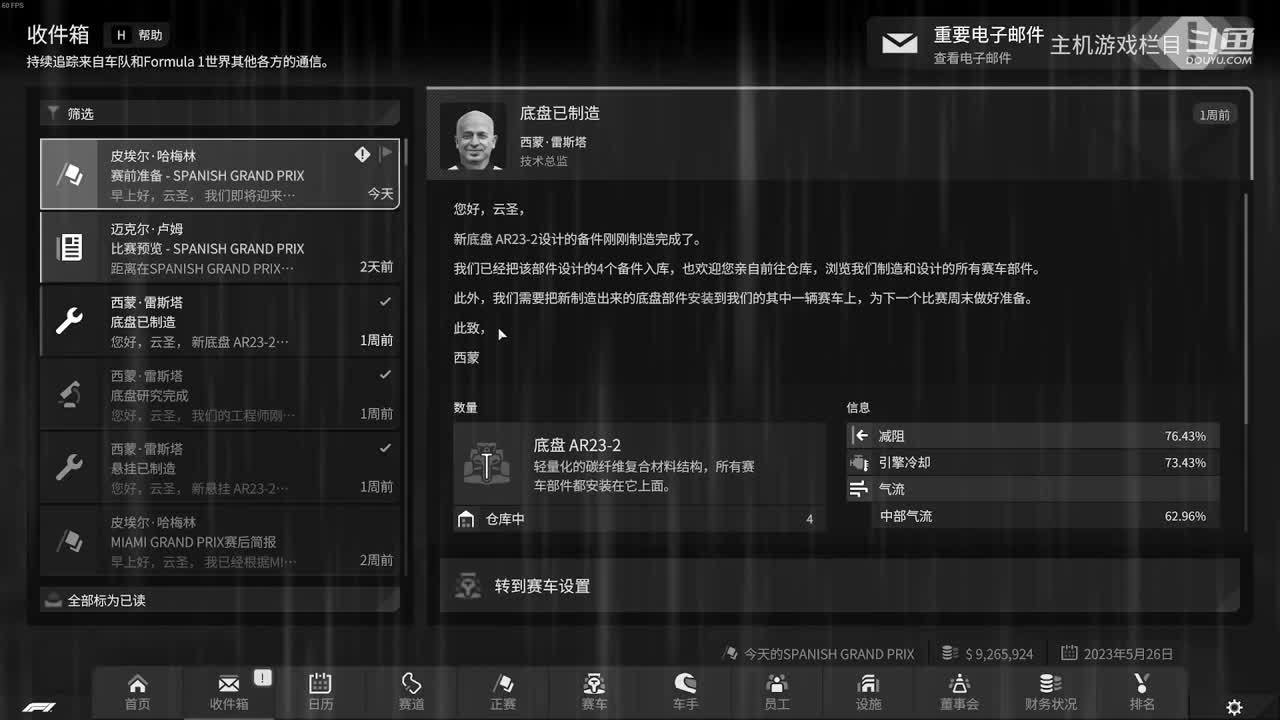Switch to the 赛车 cars tab
1280x720 pixels.
coord(594,692)
